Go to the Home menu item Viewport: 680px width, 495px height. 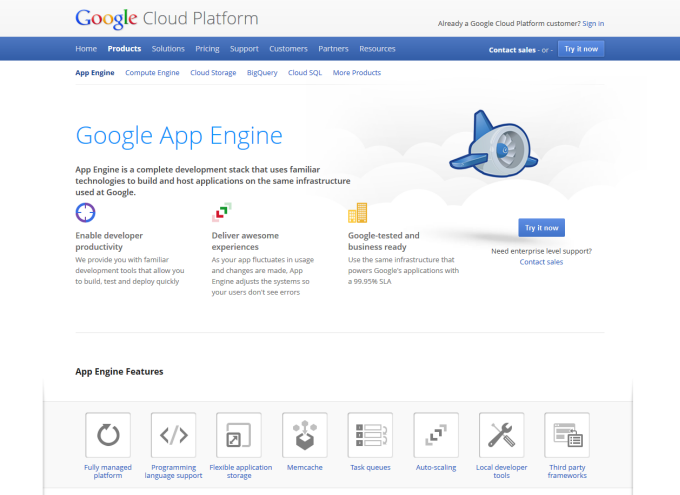click(x=86, y=49)
